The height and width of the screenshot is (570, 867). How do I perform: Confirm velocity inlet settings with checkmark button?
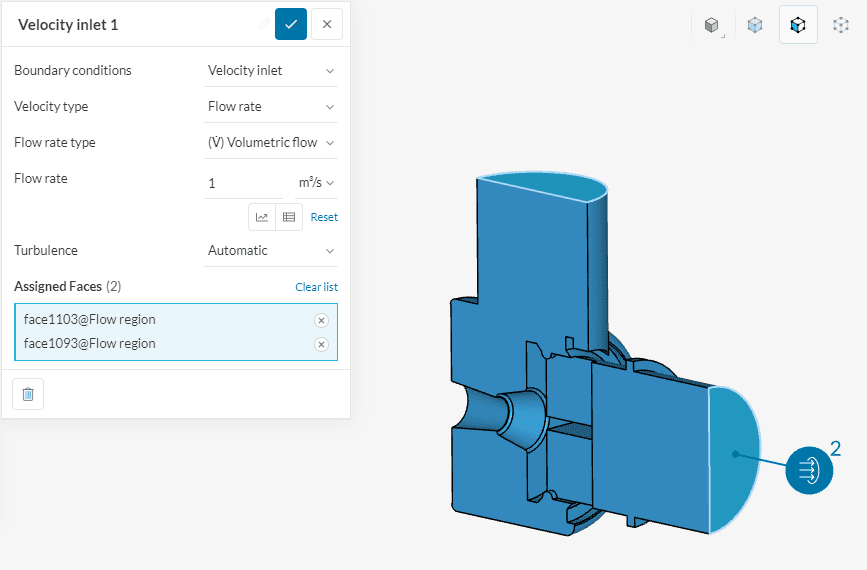(x=291, y=24)
